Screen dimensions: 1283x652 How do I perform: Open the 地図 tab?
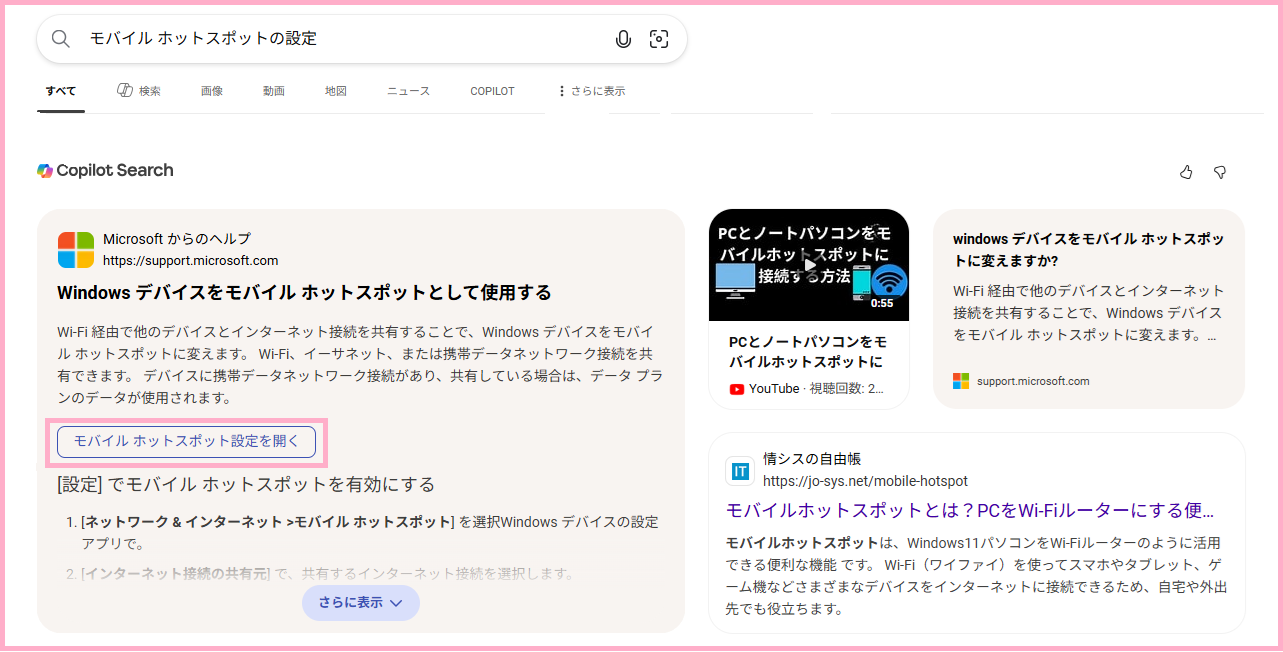pos(336,91)
